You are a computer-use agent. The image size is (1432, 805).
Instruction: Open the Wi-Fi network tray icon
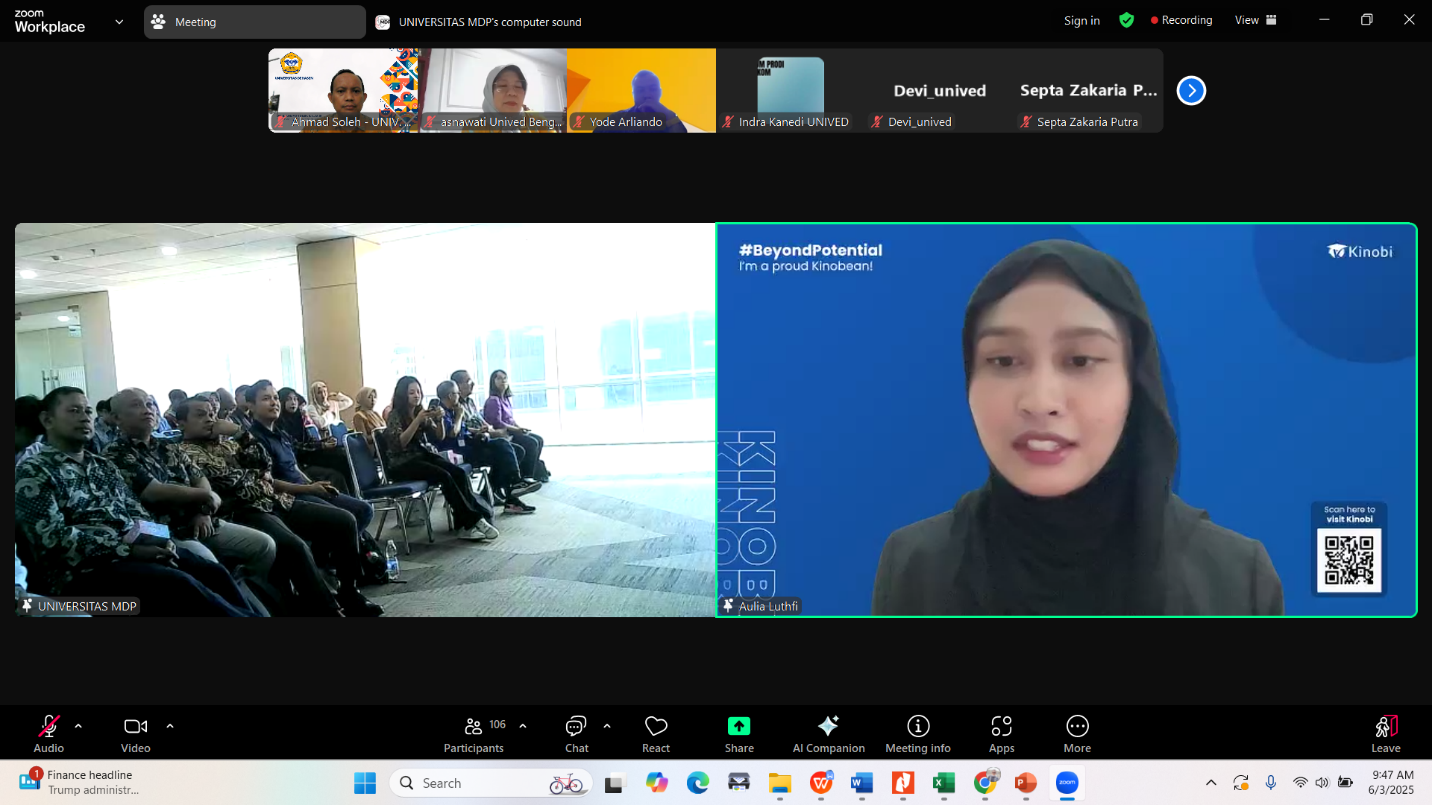point(1300,783)
